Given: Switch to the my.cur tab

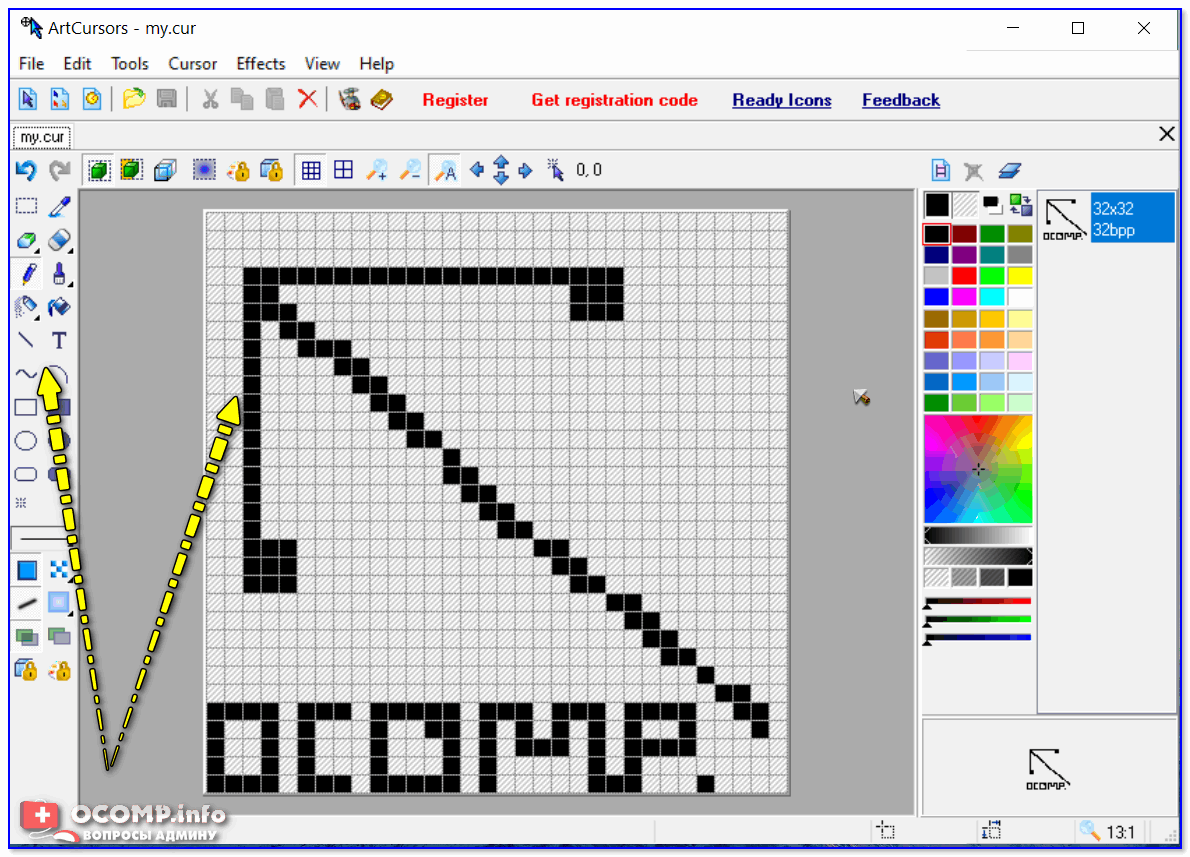Looking at the screenshot, I should [x=42, y=137].
